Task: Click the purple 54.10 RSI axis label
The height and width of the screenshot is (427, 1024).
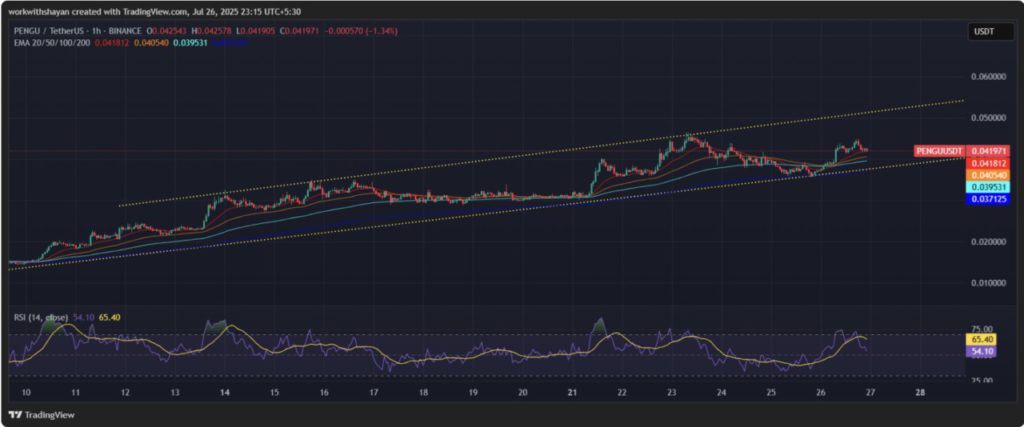Action: click(x=981, y=352)
